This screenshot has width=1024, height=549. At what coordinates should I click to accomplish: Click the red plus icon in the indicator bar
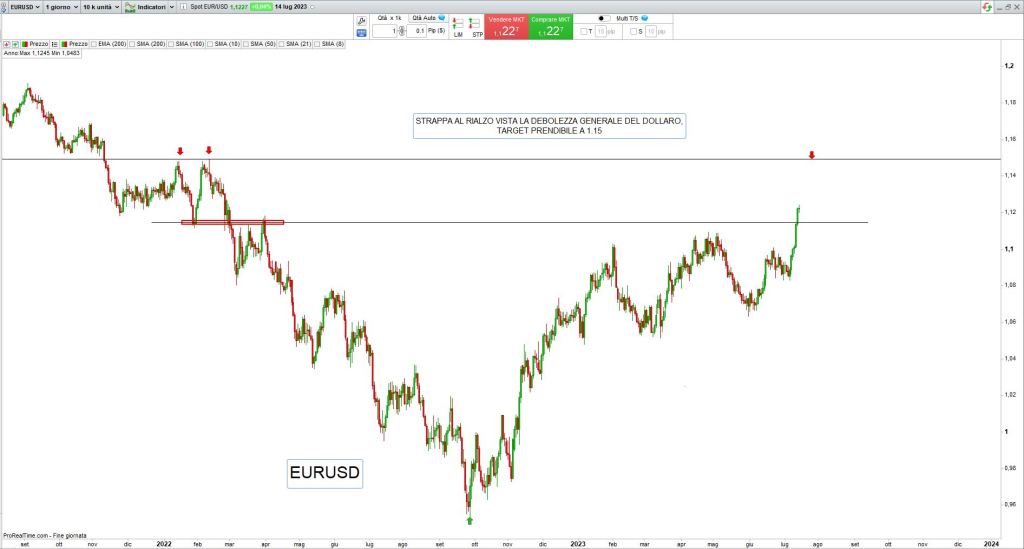pos(7,44)
